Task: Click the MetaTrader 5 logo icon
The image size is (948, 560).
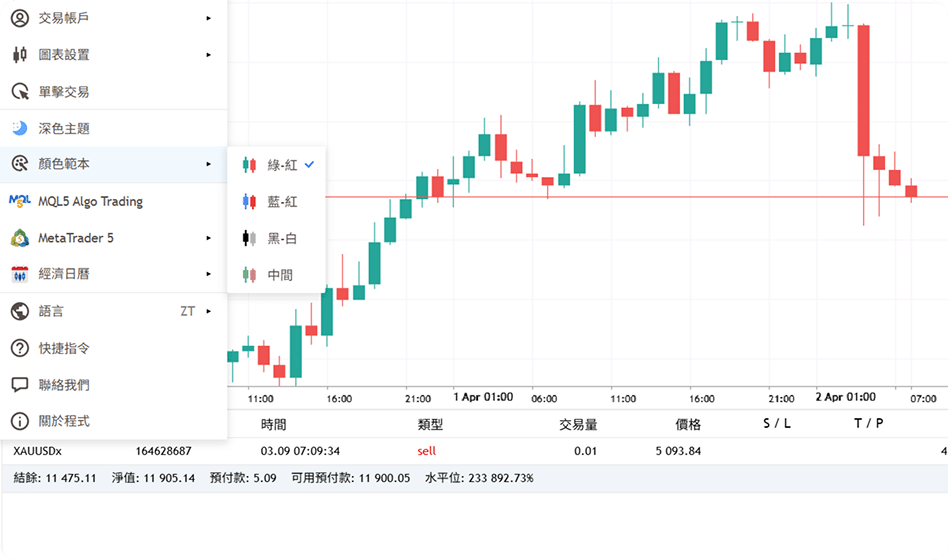Action: [19, 238]
